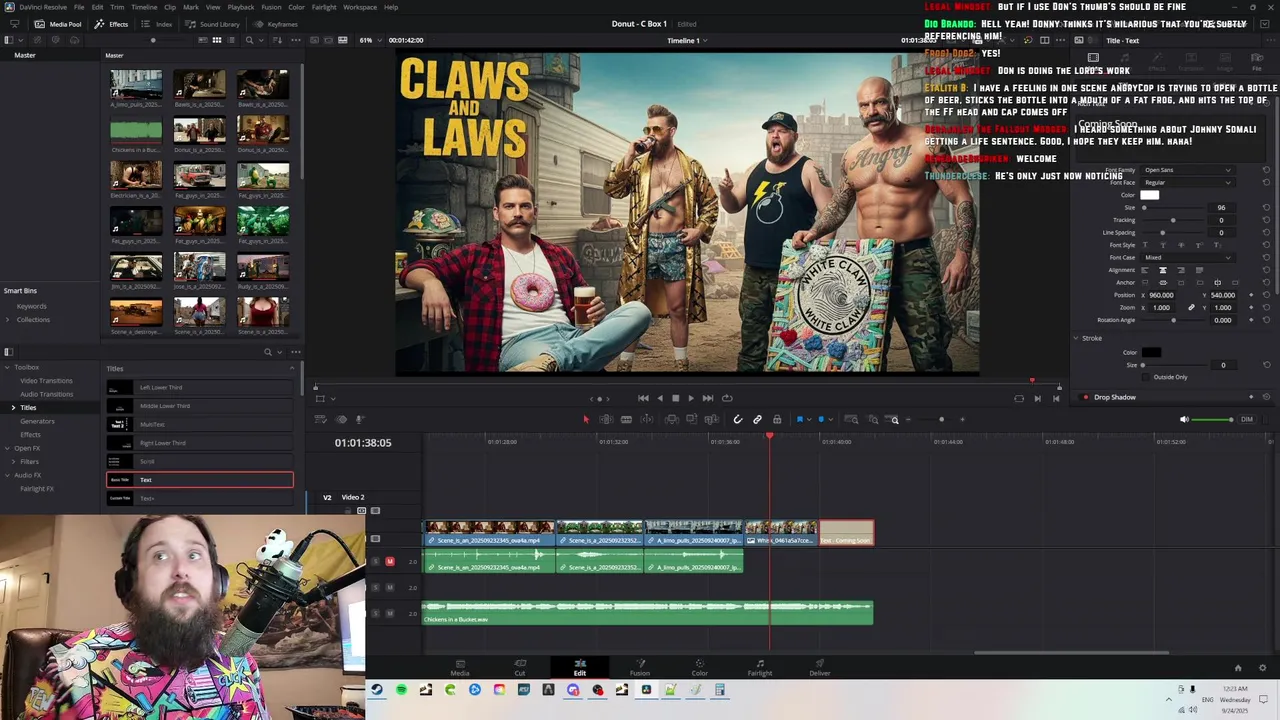Select center text alignment
1280x720 pixels.
[1162, 270]
